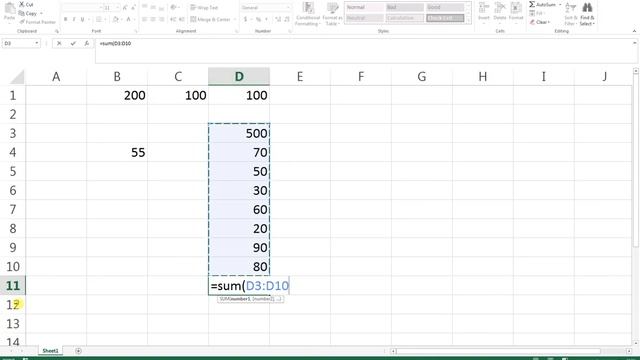Open Format as Table menu
640x360 pixels.
tap(332, 14)
